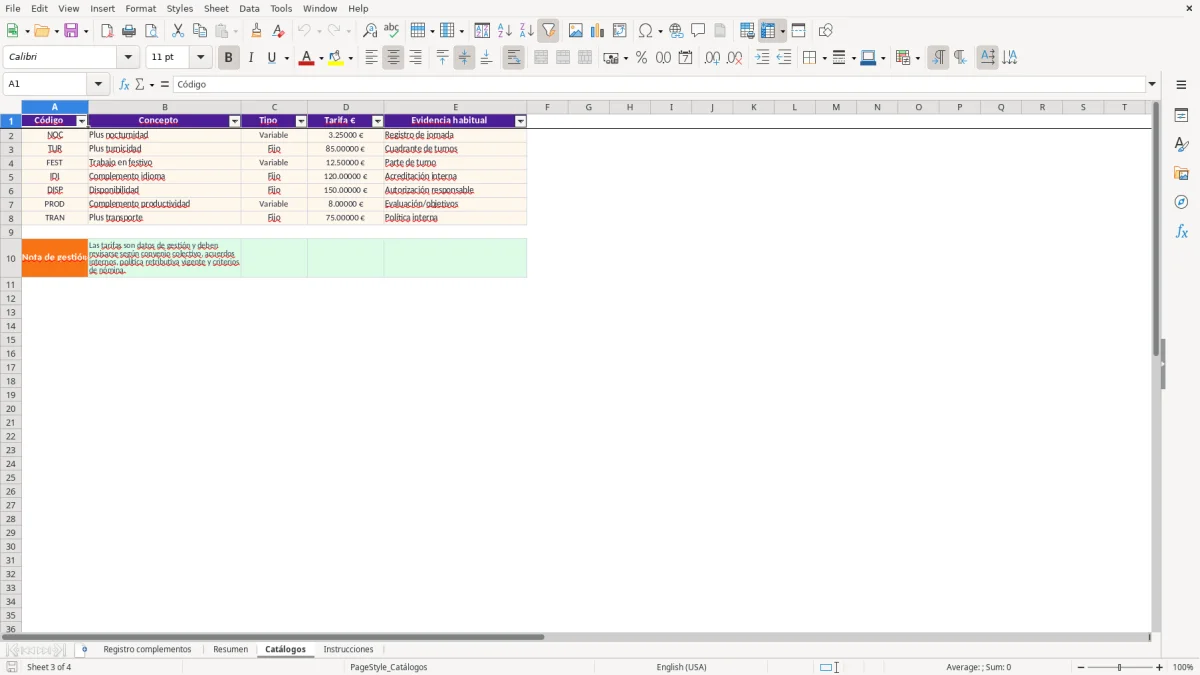Toggle Center Horizontally alignment

[393, 58]
